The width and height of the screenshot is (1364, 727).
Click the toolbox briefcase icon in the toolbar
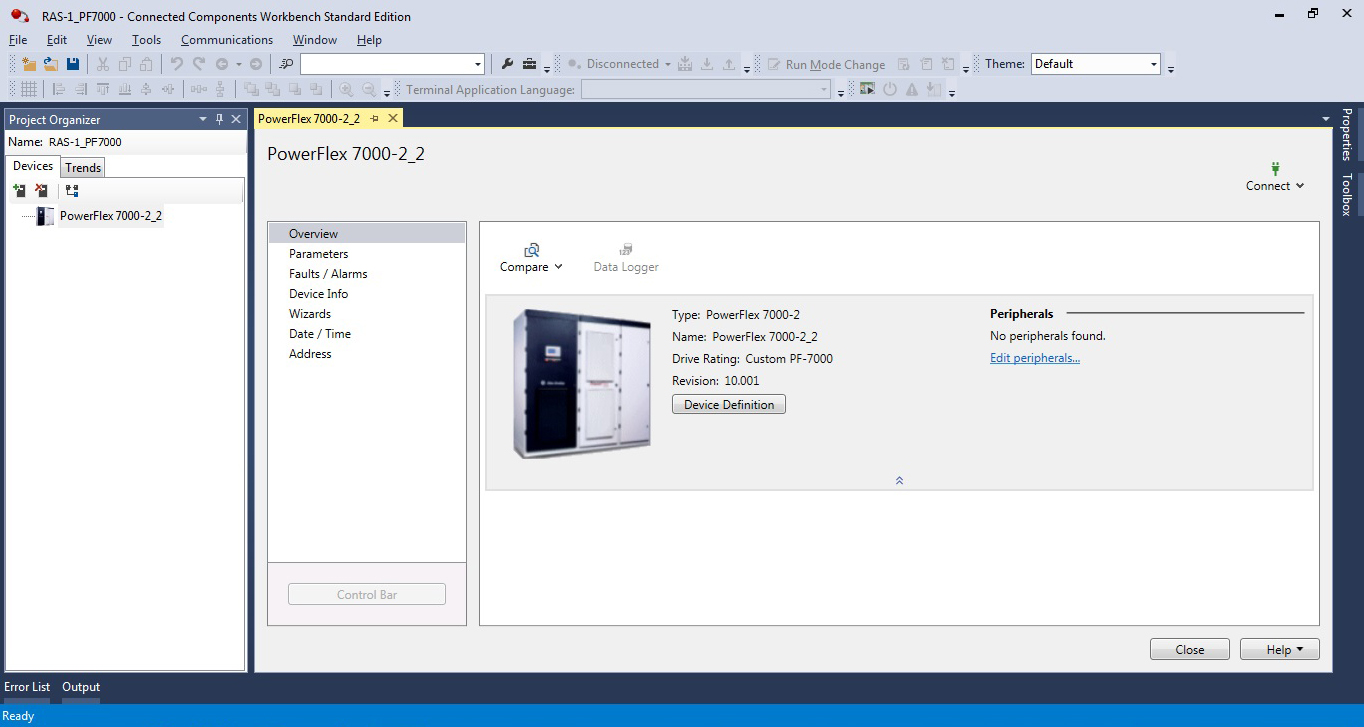tap(530, 64)
